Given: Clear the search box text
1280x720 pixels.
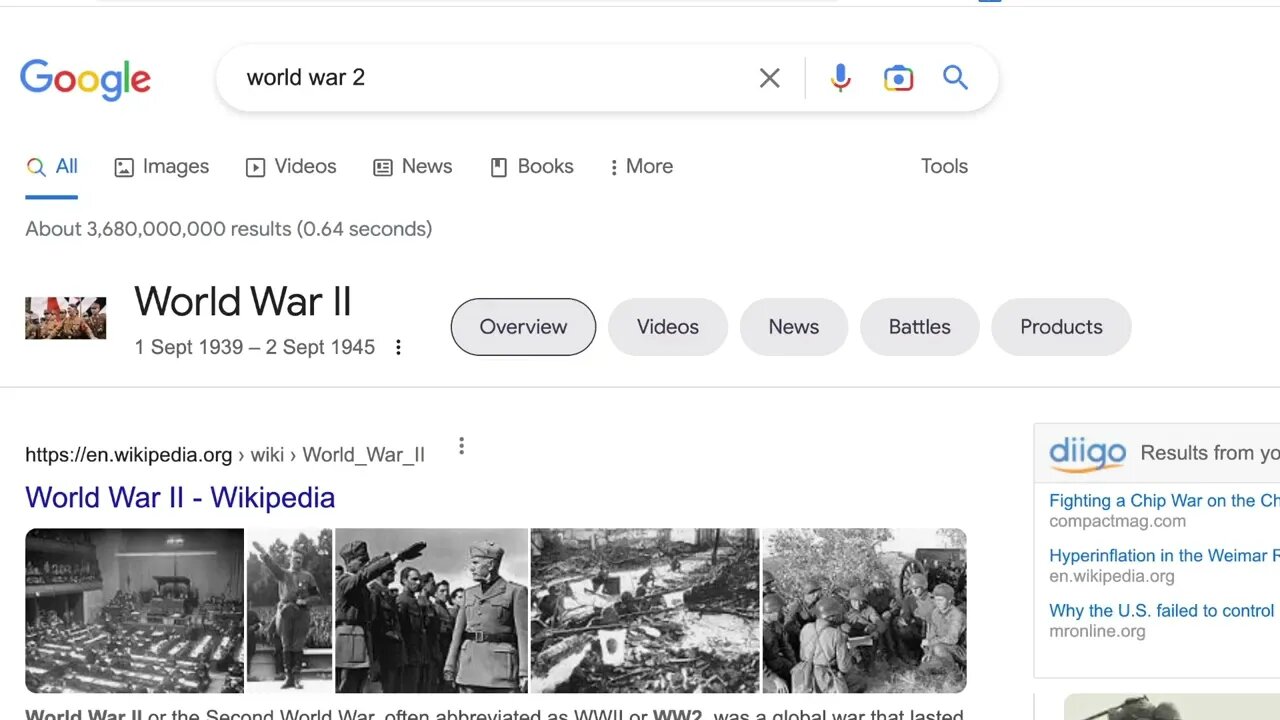Looking at the screenshot, I should 769,78.
